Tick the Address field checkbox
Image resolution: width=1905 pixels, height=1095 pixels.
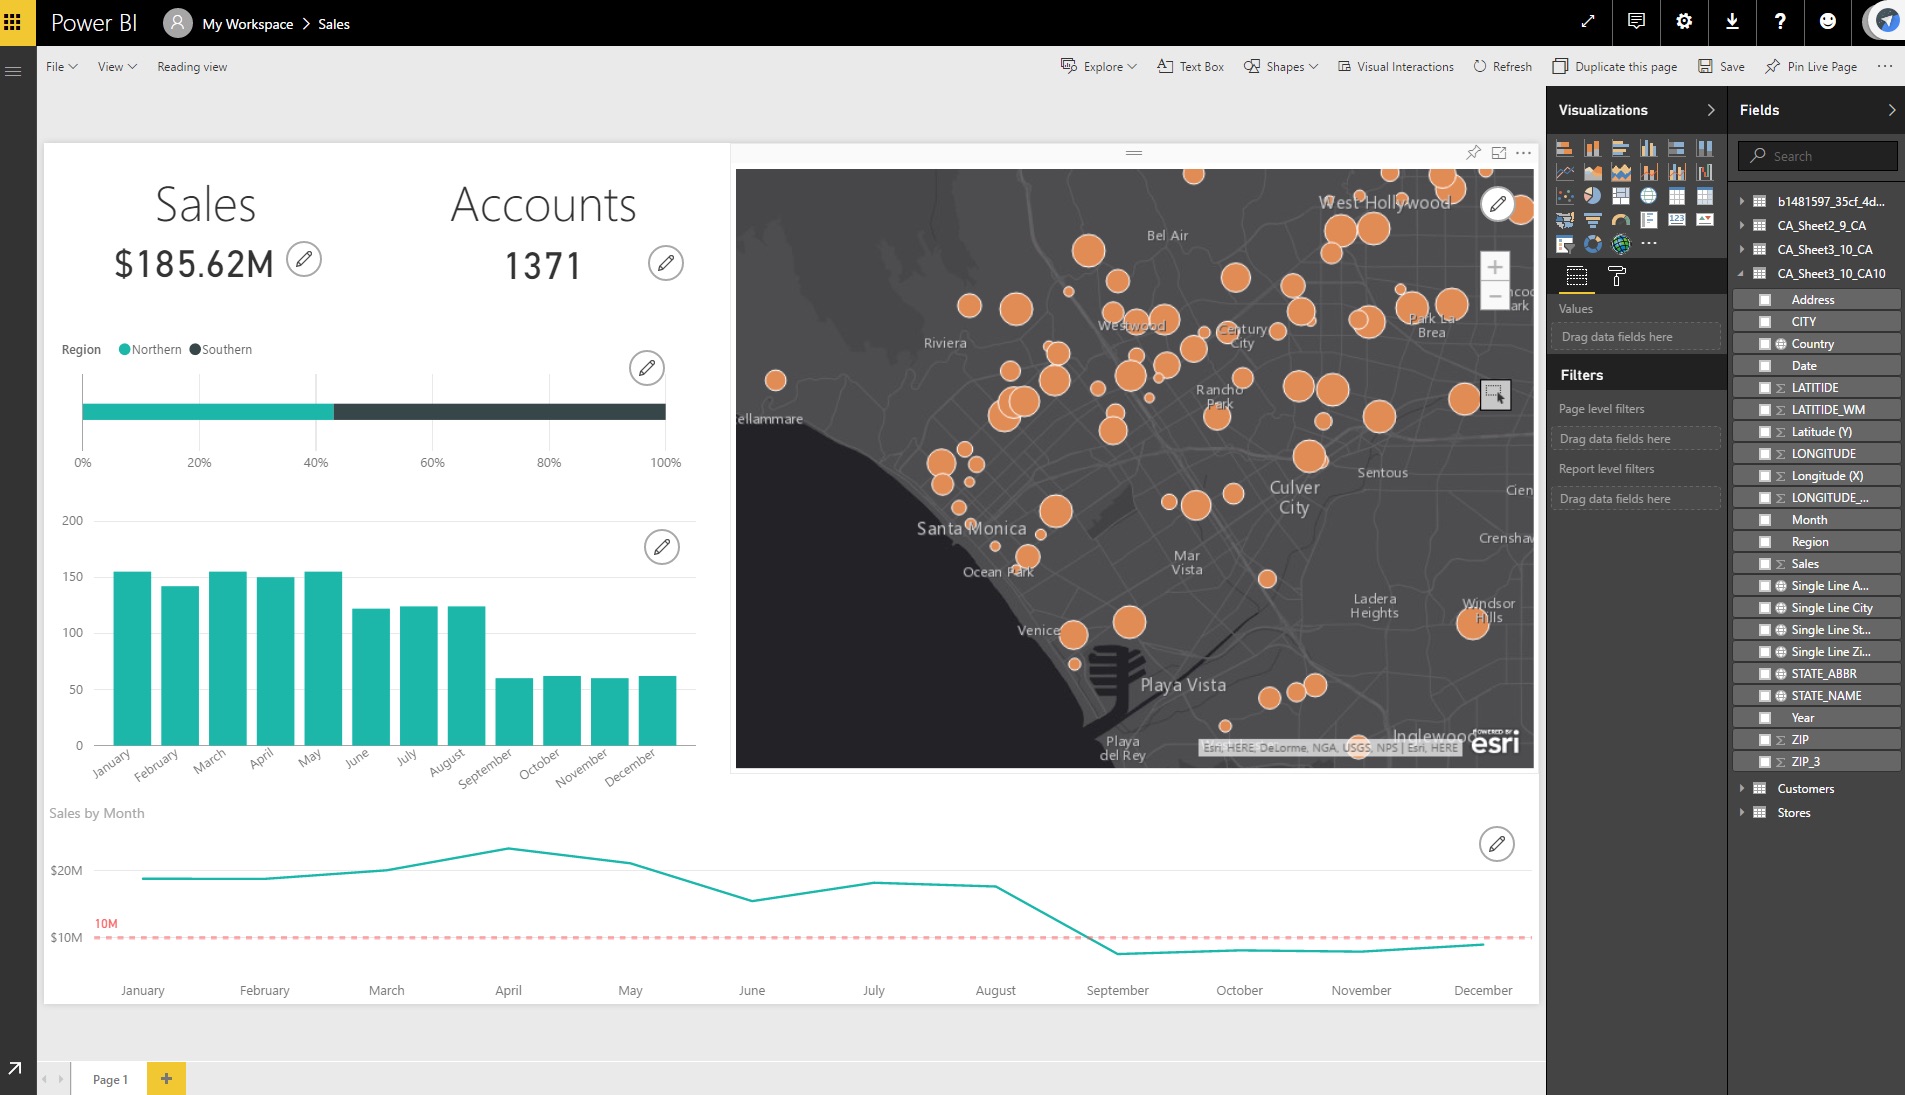[1765, 300]
